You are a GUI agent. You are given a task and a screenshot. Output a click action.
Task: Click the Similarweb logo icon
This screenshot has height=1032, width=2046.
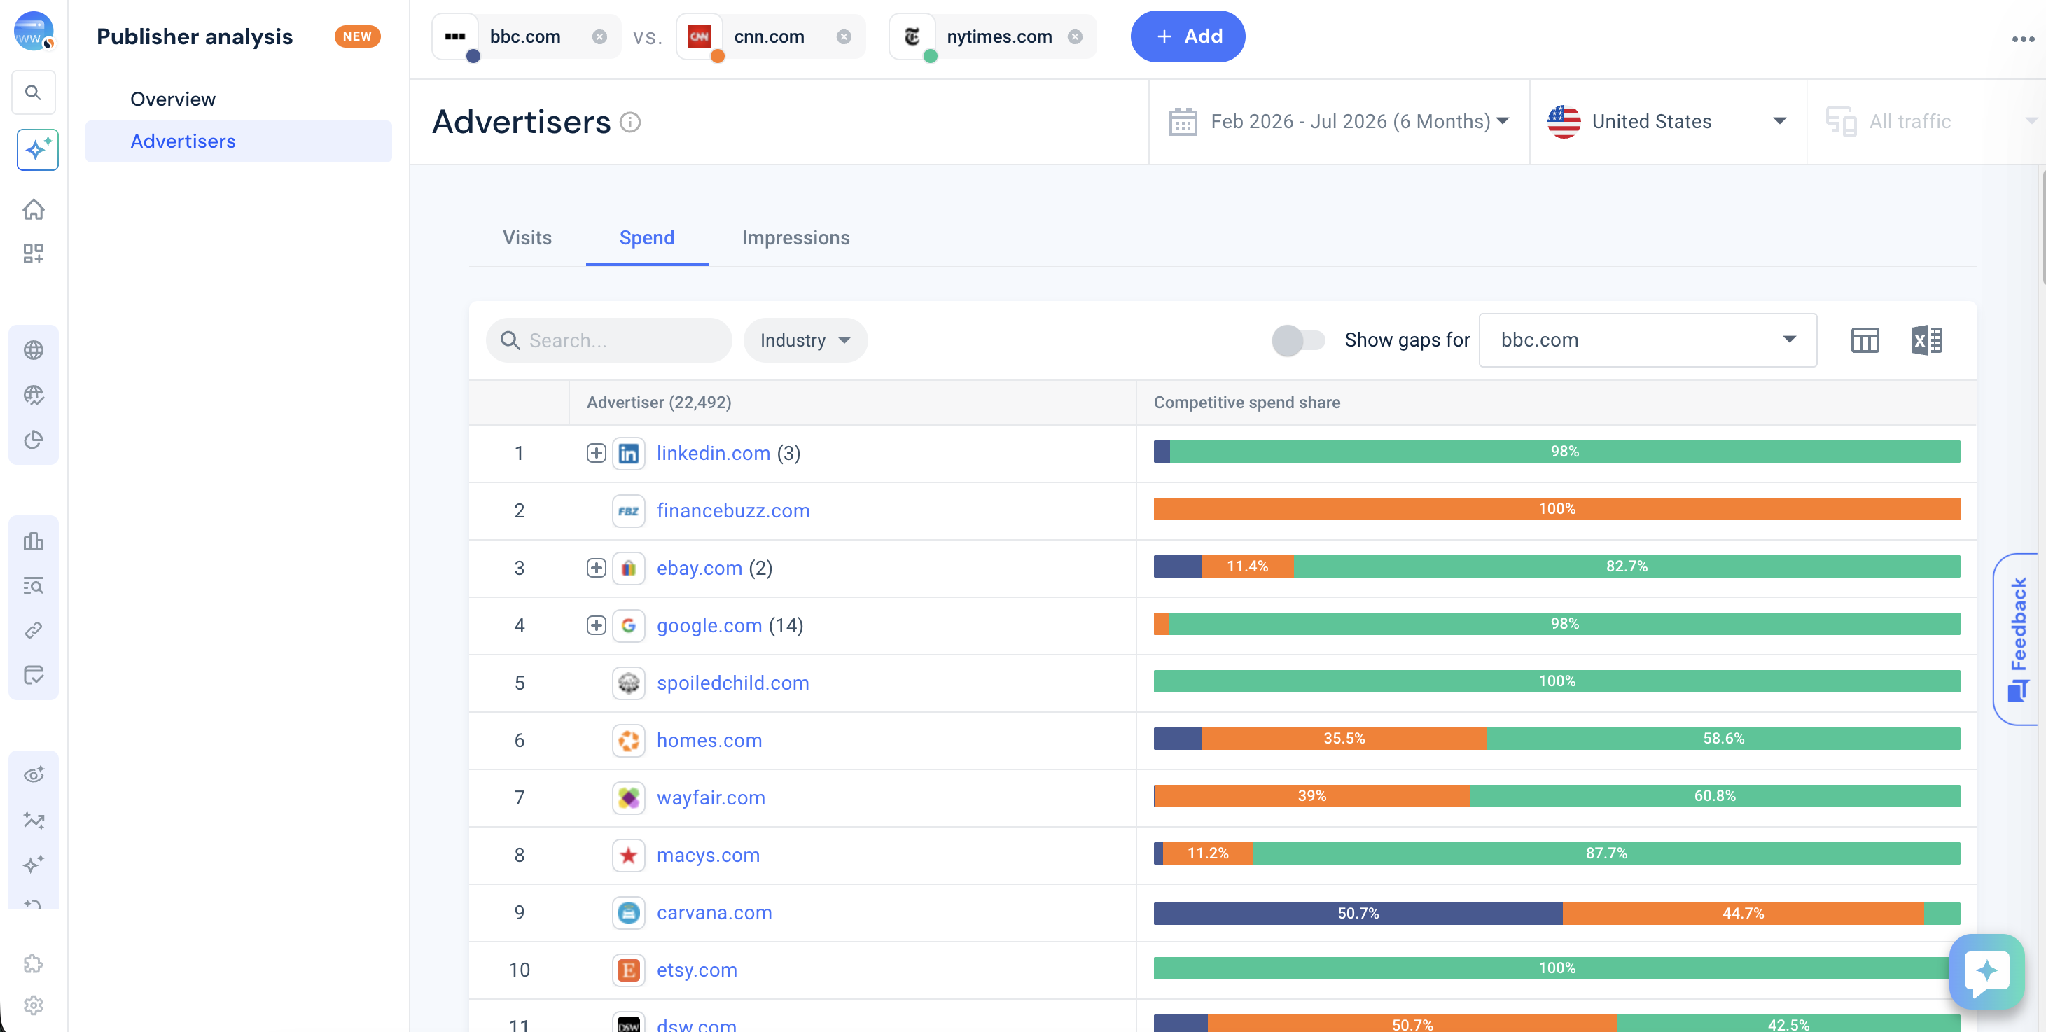(33, 31)
